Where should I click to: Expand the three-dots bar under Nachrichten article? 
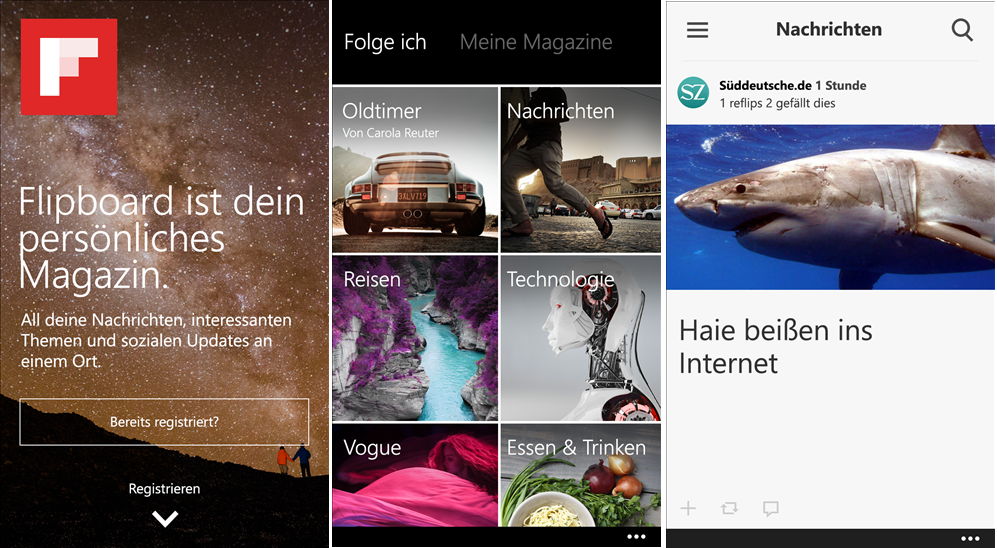(x=970, y=538)
